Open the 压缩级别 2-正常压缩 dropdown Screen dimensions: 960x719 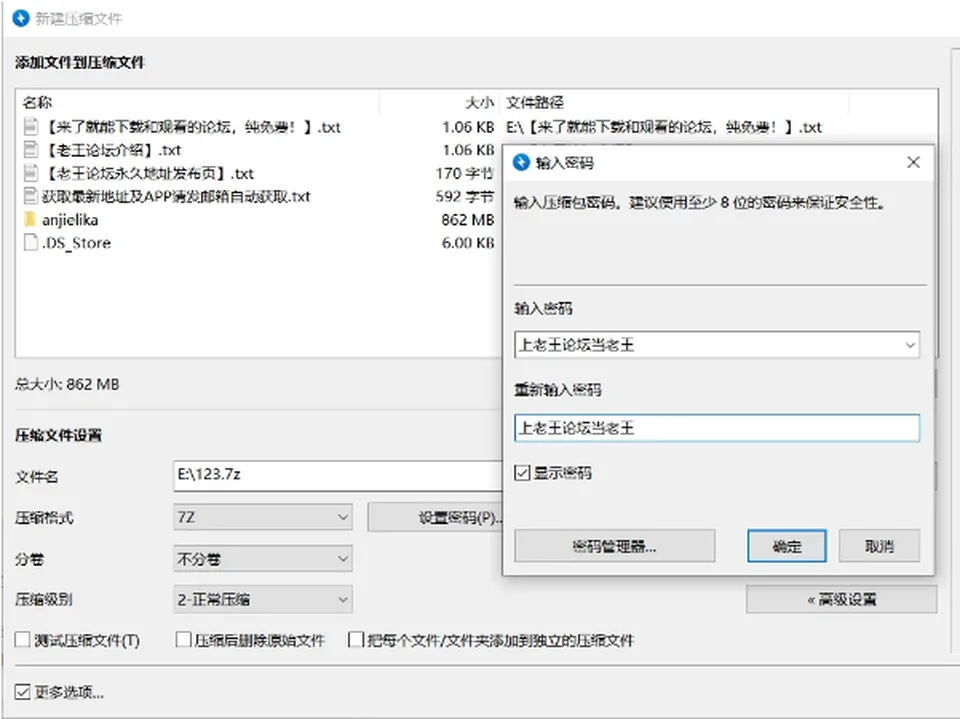click(263, 600)
